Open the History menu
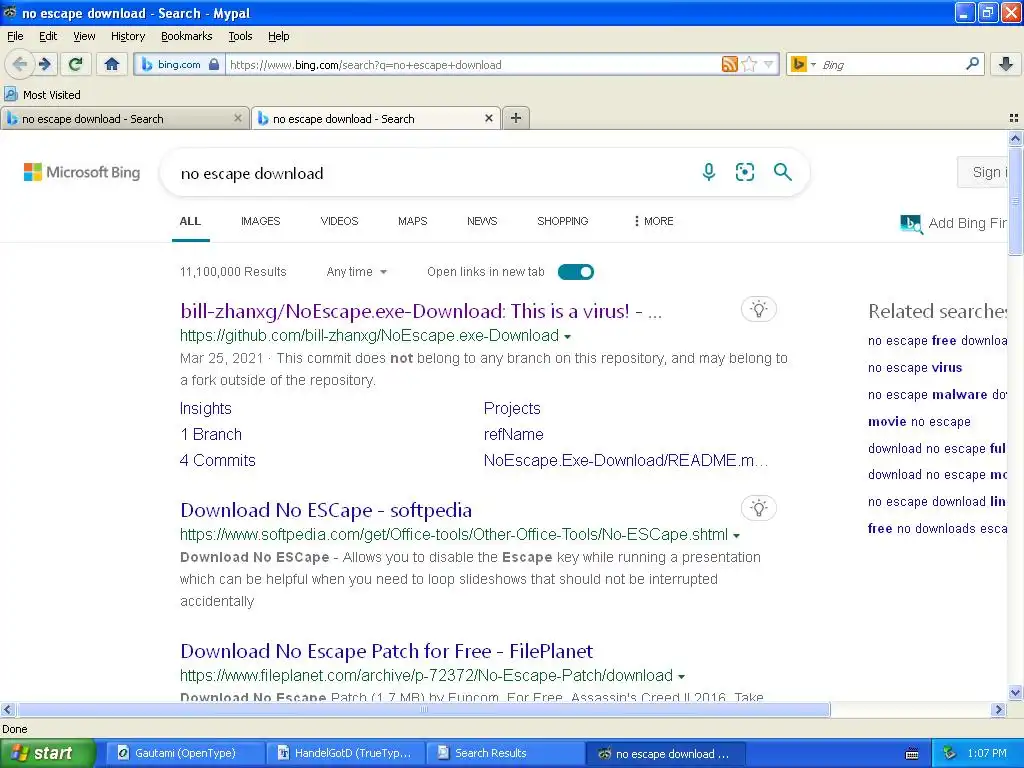 pos(128,36)
